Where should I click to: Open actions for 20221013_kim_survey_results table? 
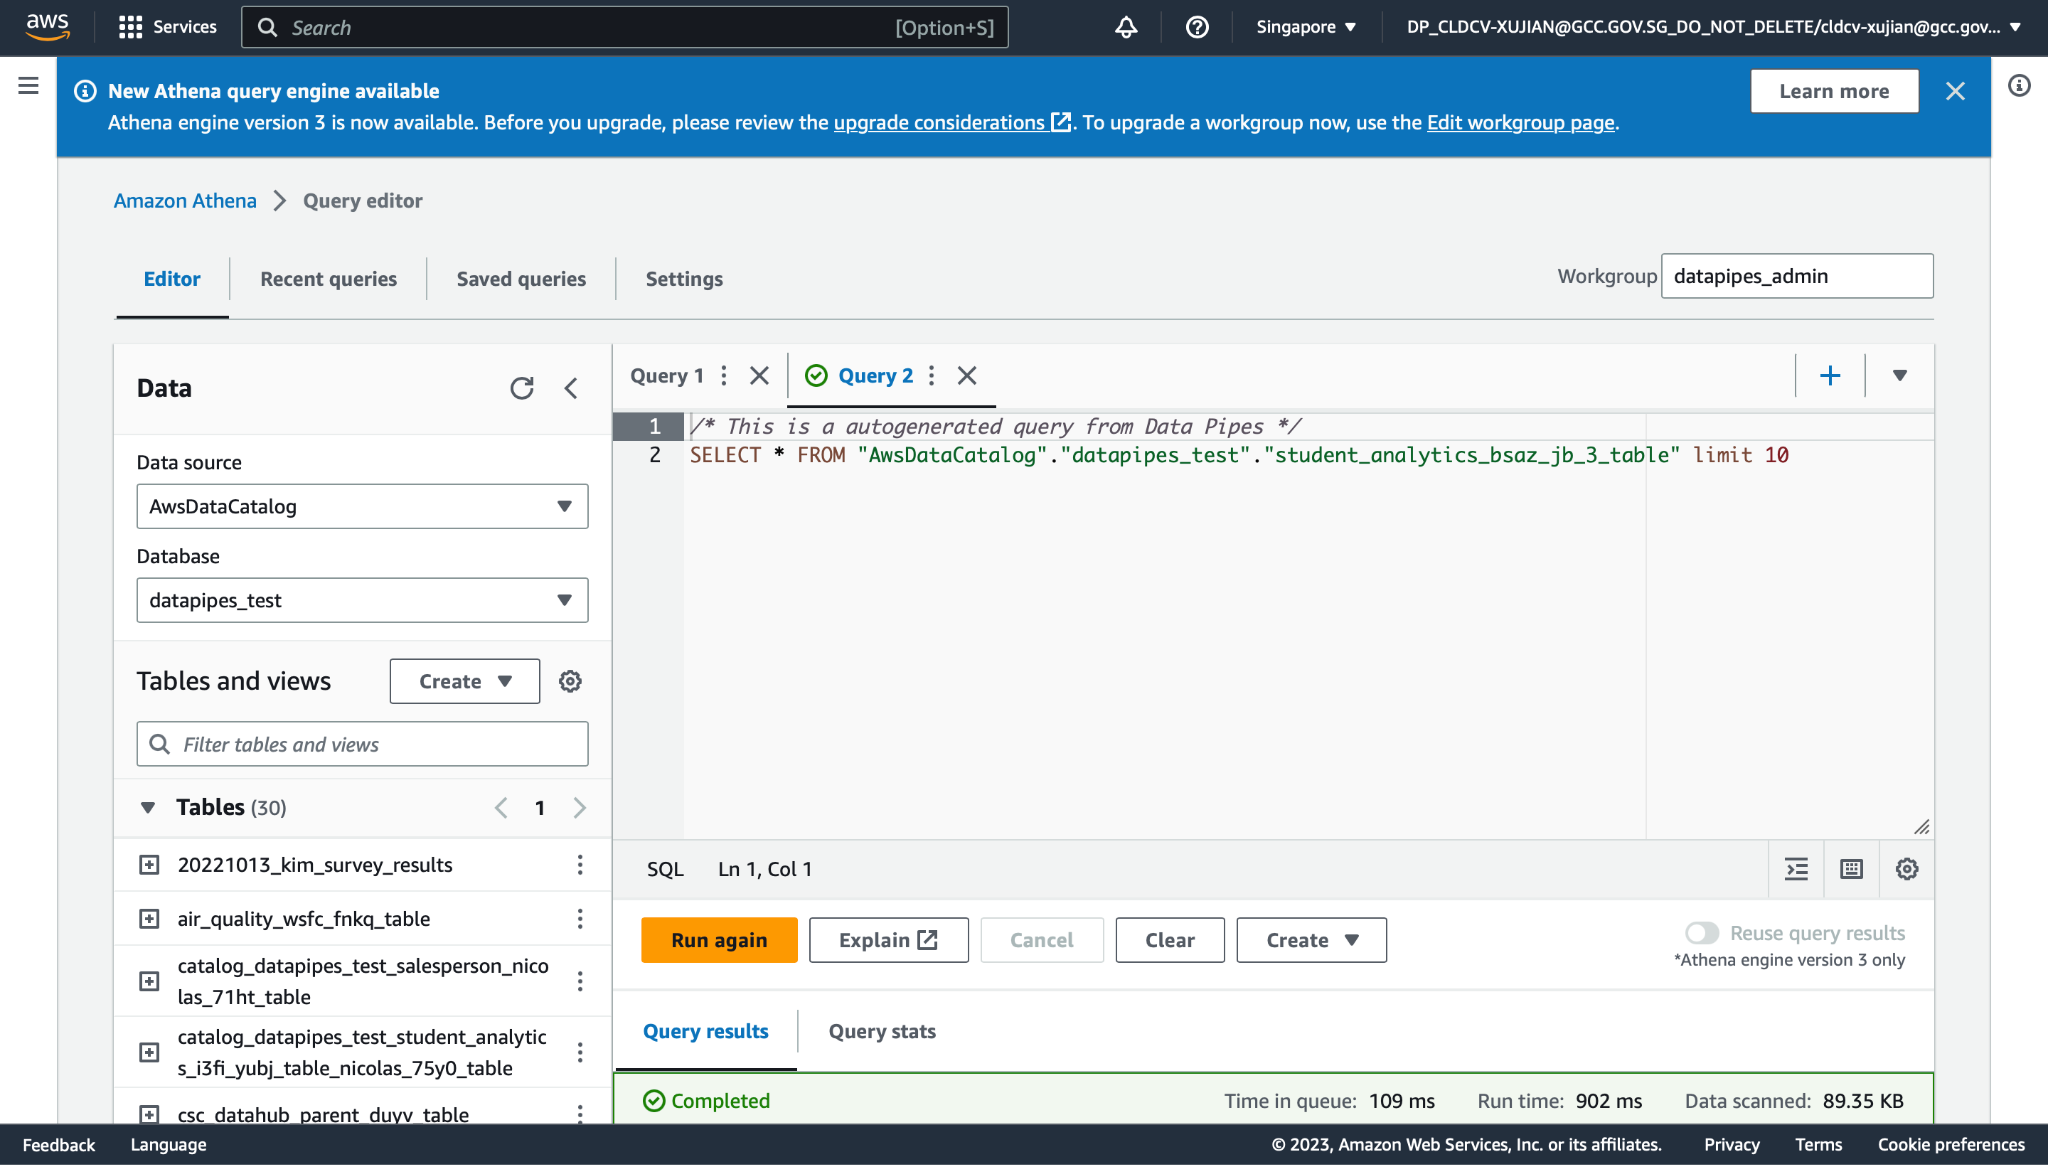(580, 865)
